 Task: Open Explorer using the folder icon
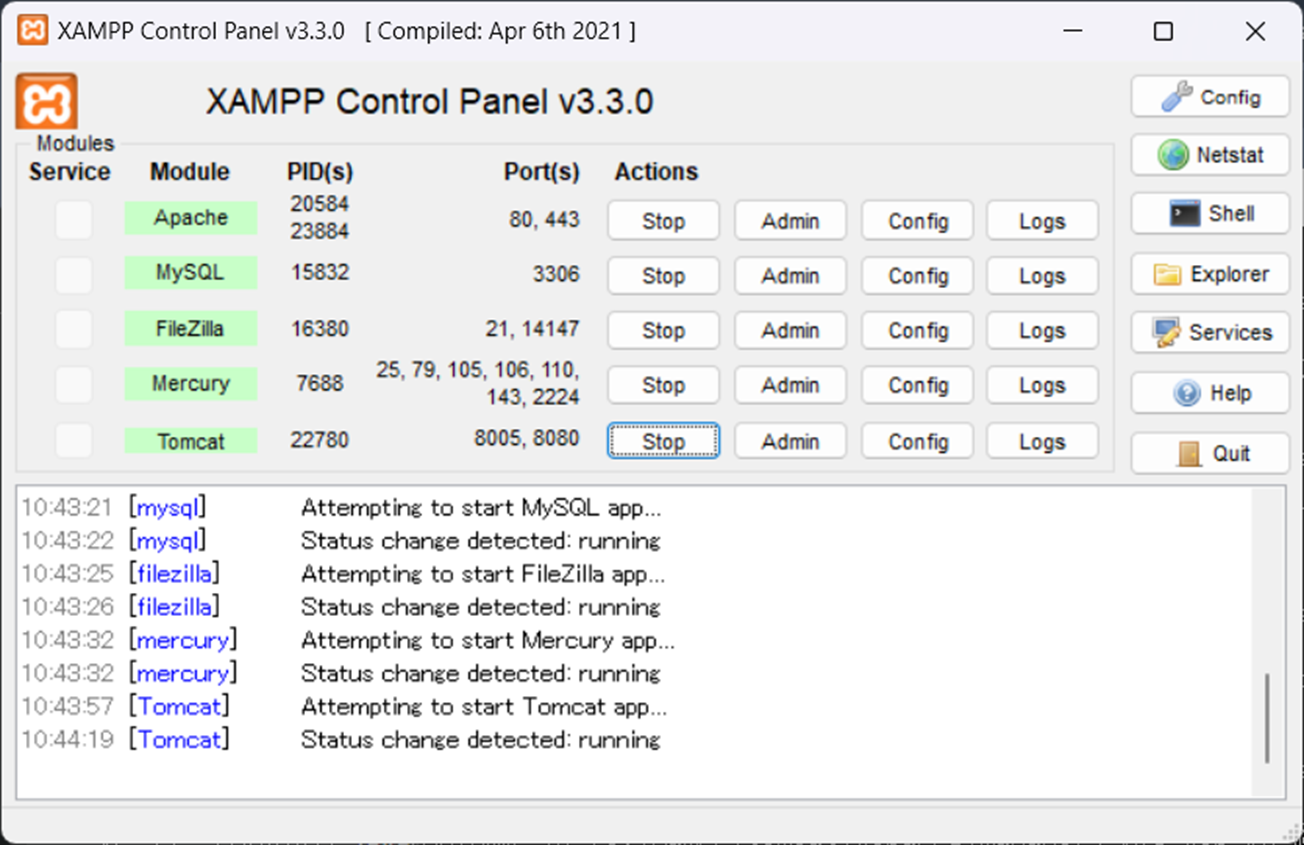click(1208, 273)
